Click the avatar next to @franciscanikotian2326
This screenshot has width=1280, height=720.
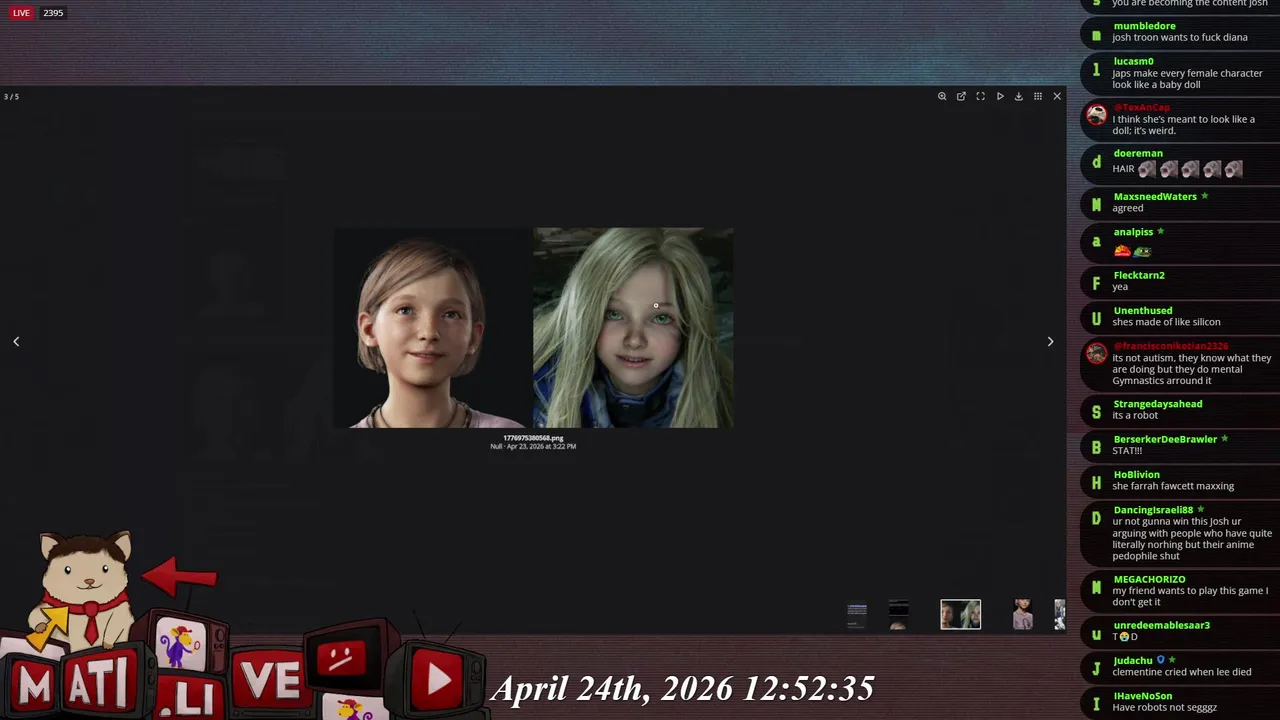coord(1096,354)
